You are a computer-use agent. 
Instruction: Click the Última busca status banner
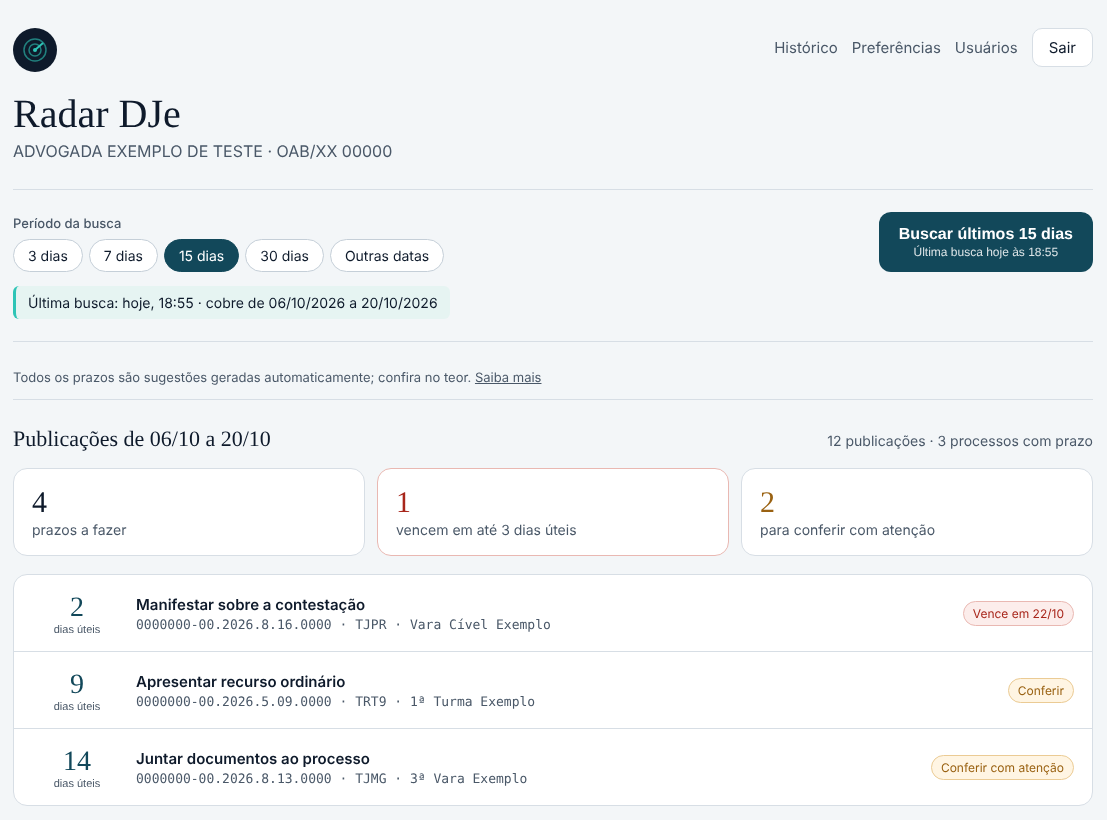click(232, 303)
